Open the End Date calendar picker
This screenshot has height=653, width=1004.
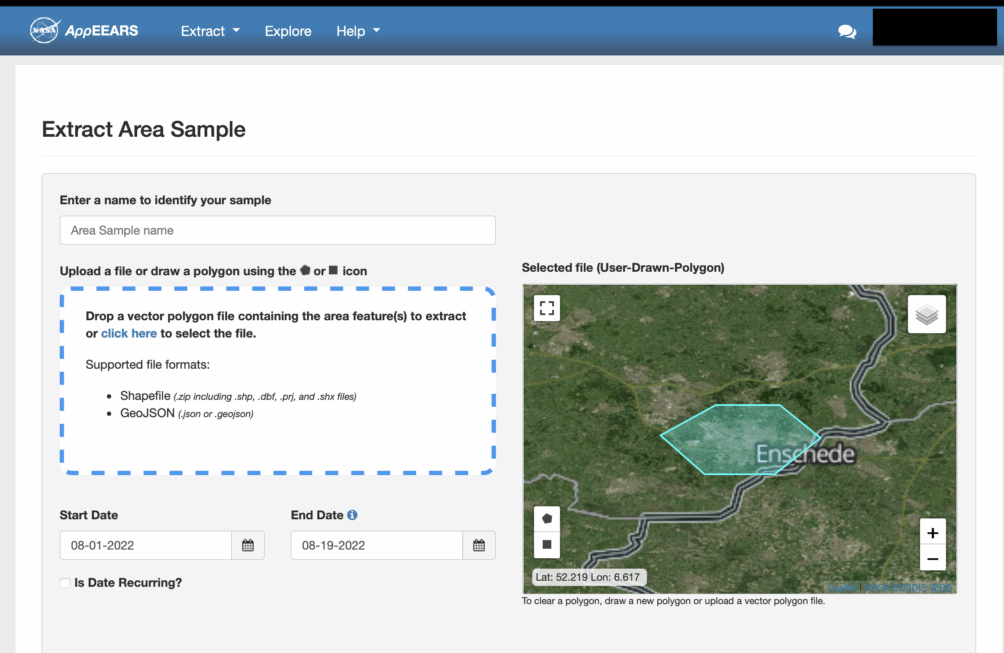479,545
